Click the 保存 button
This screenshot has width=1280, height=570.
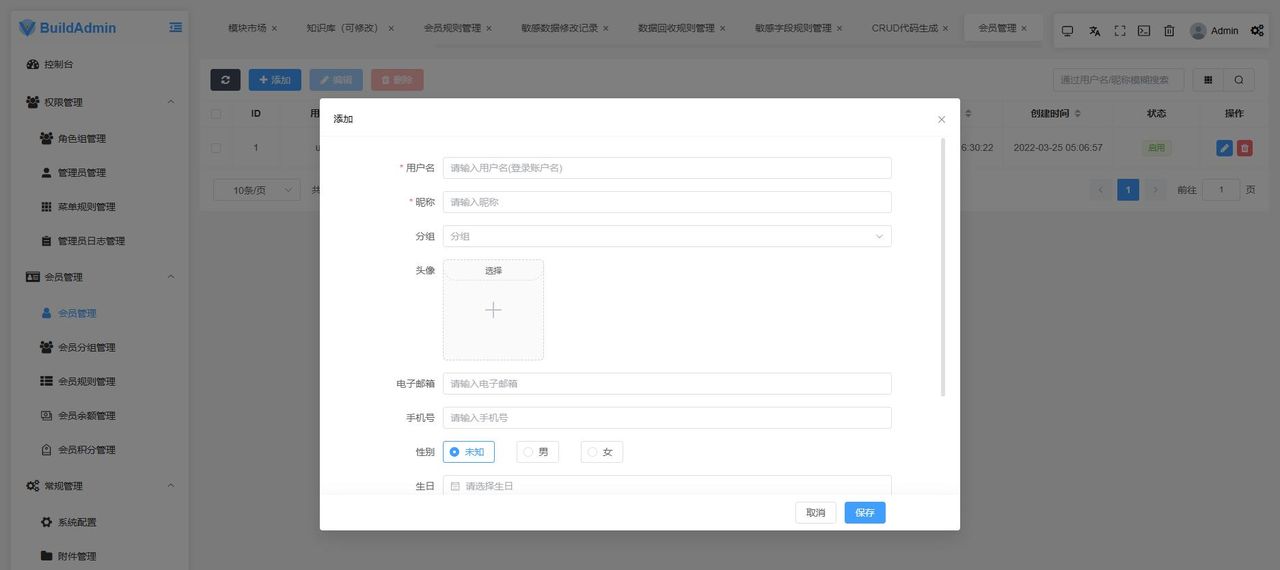coord(865,513)
